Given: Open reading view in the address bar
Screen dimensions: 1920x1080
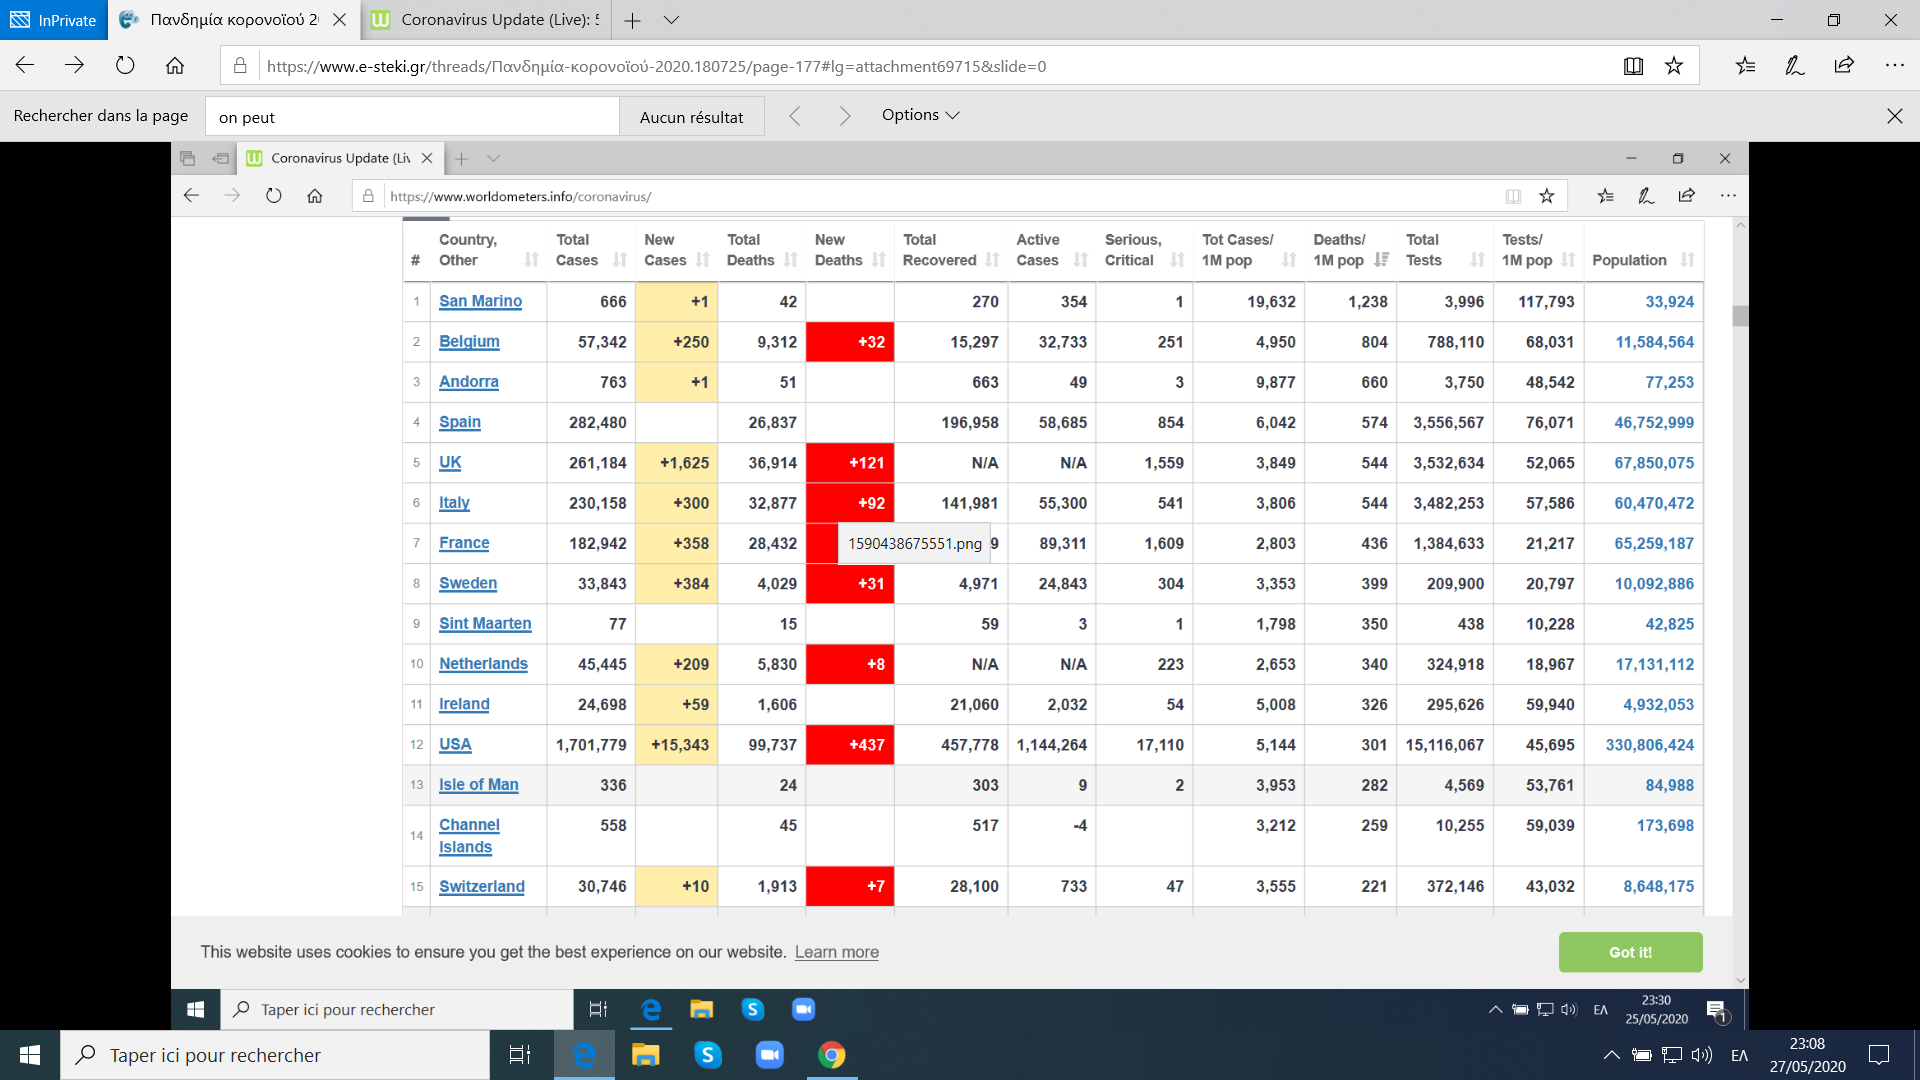Looking at the screenshot, I should point(1633,66).
